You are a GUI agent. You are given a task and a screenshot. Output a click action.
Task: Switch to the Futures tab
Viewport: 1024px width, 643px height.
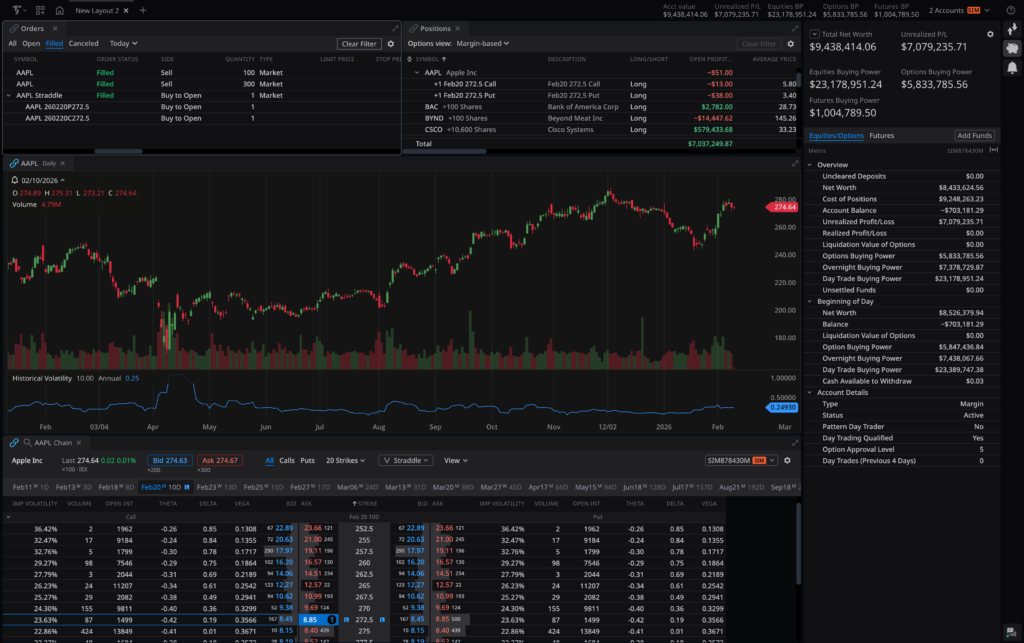[x=881, y=135]
